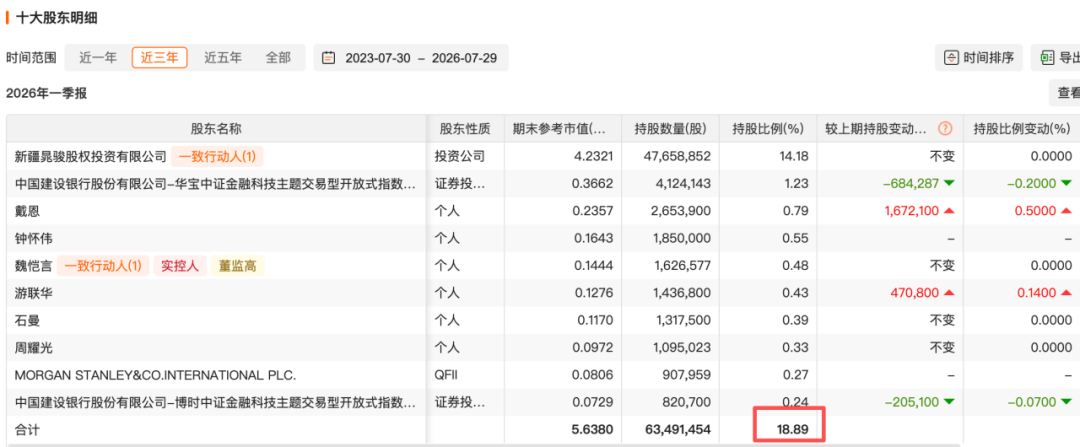
Task: Click the 十大股东明细 section title
Action: click(56, 18)
